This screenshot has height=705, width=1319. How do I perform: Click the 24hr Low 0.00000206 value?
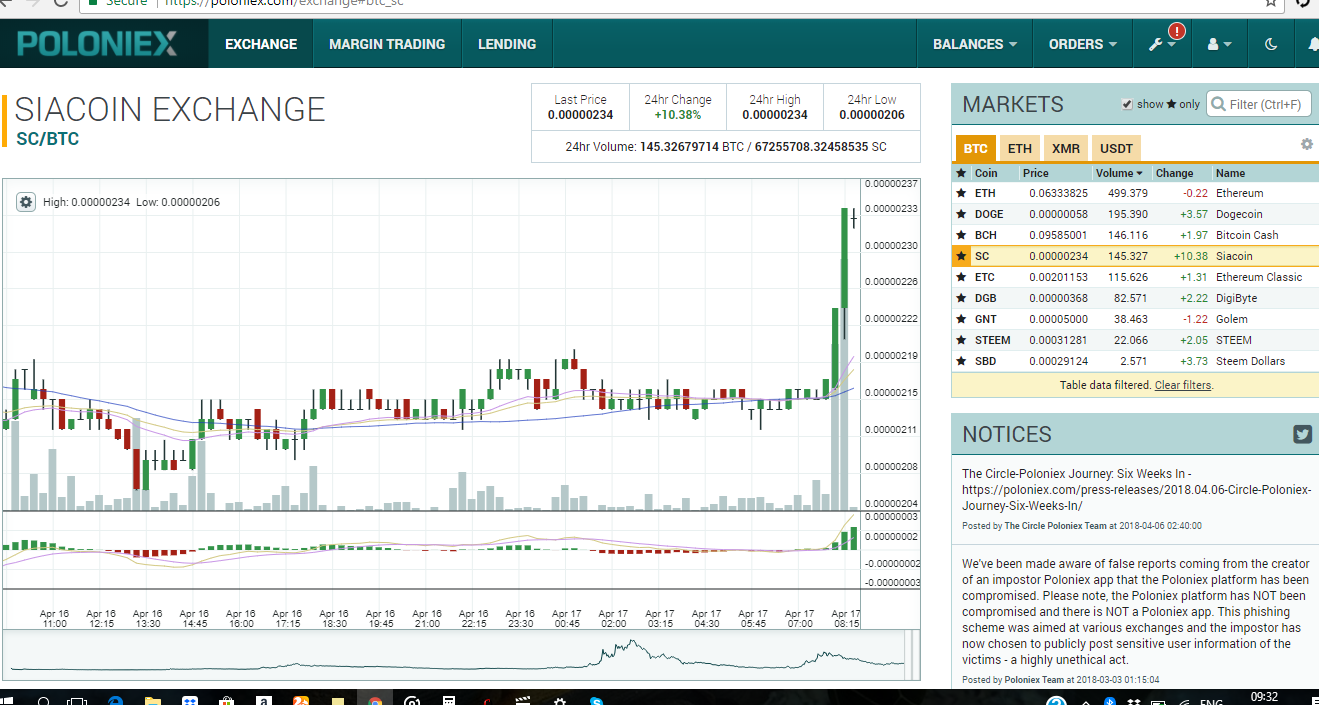click(872, 115)
